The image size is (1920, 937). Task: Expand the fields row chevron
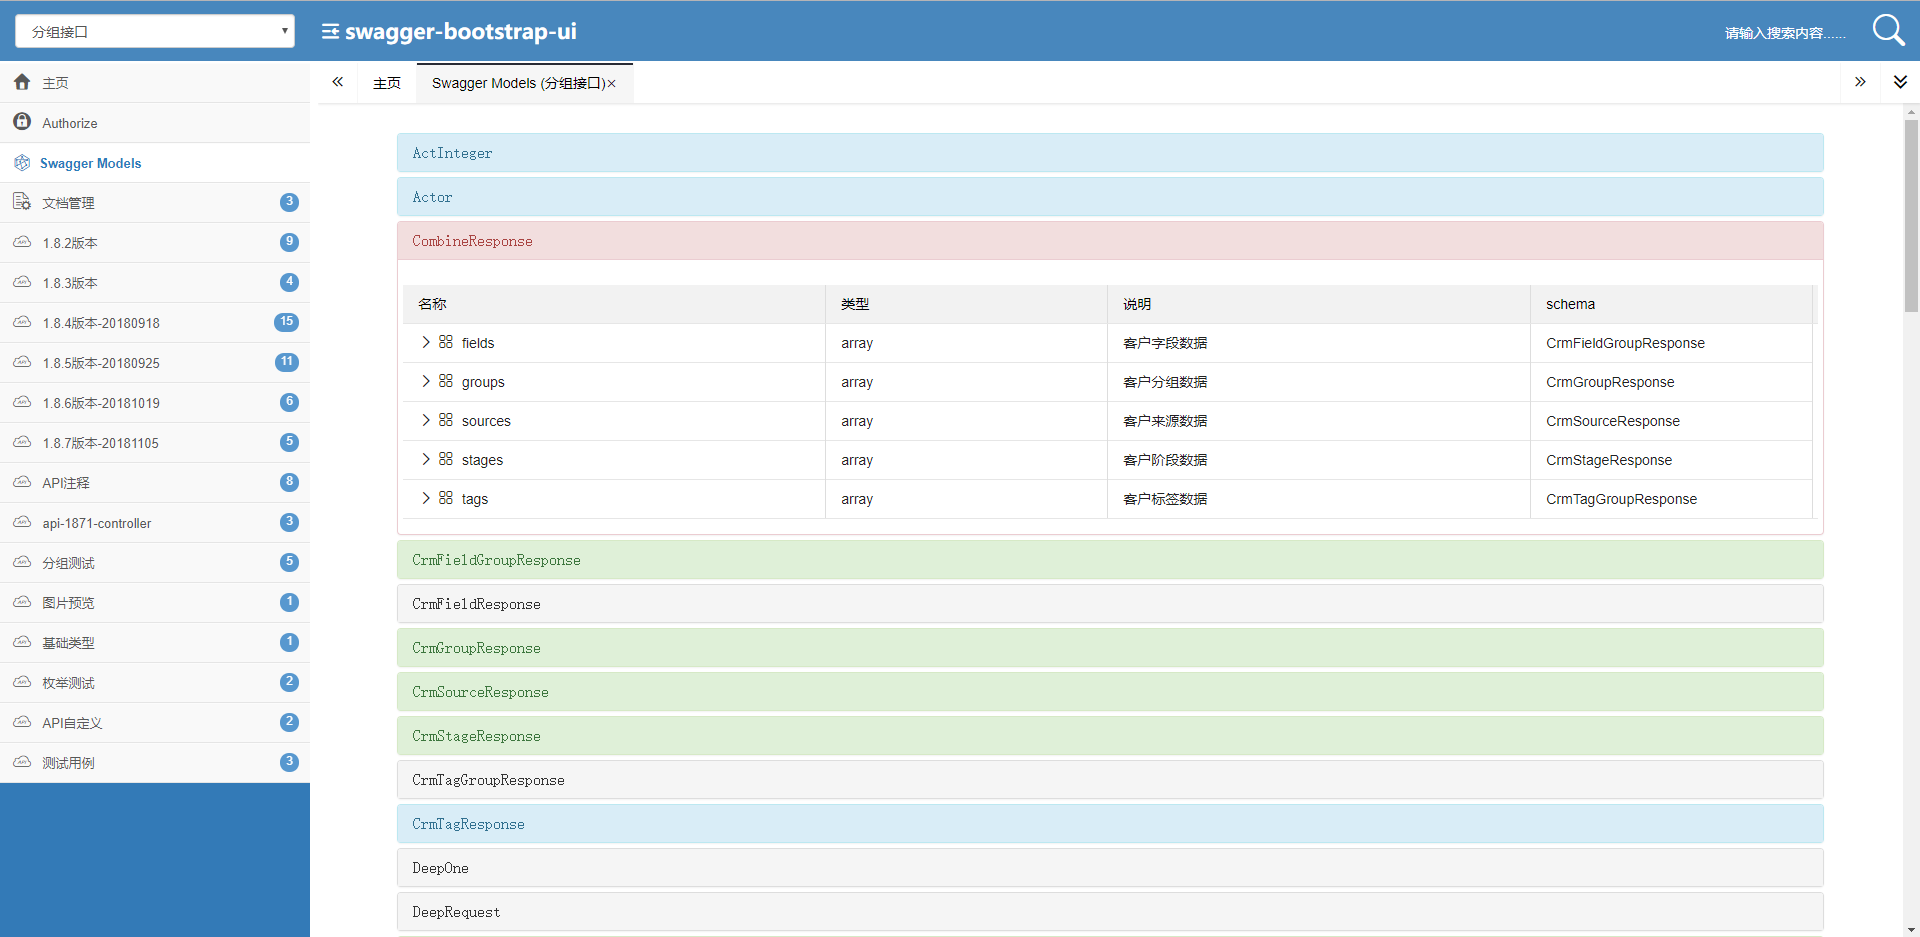[x=426, y=342]
